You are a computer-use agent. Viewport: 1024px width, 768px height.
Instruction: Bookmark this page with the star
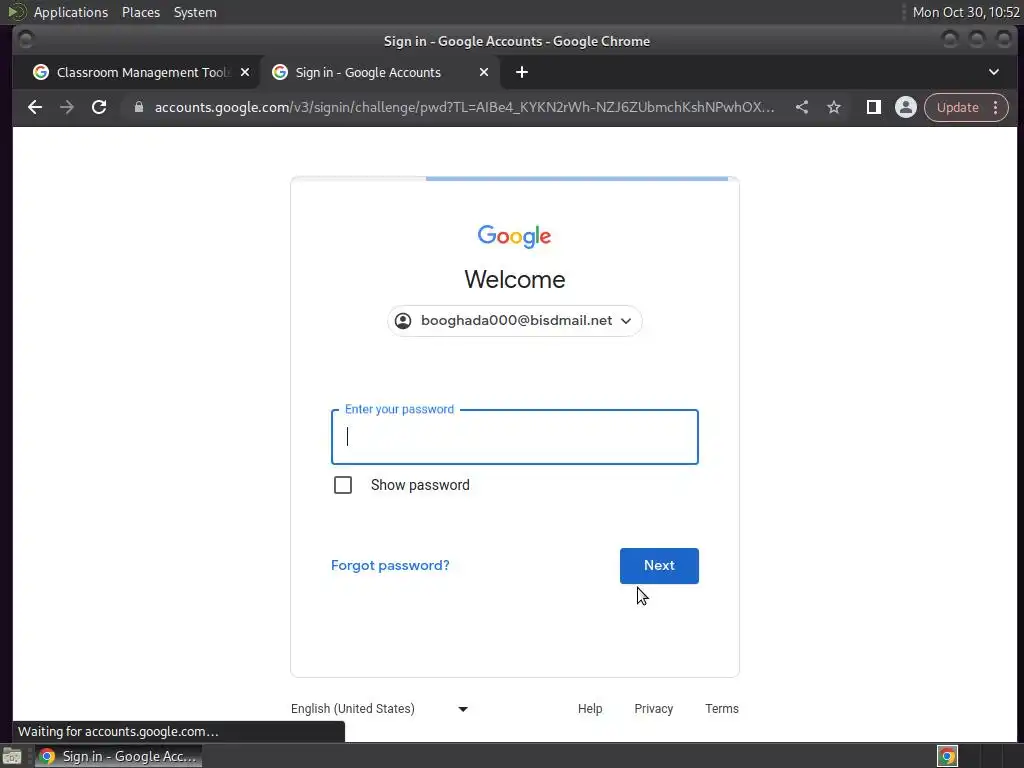[834, 107]
